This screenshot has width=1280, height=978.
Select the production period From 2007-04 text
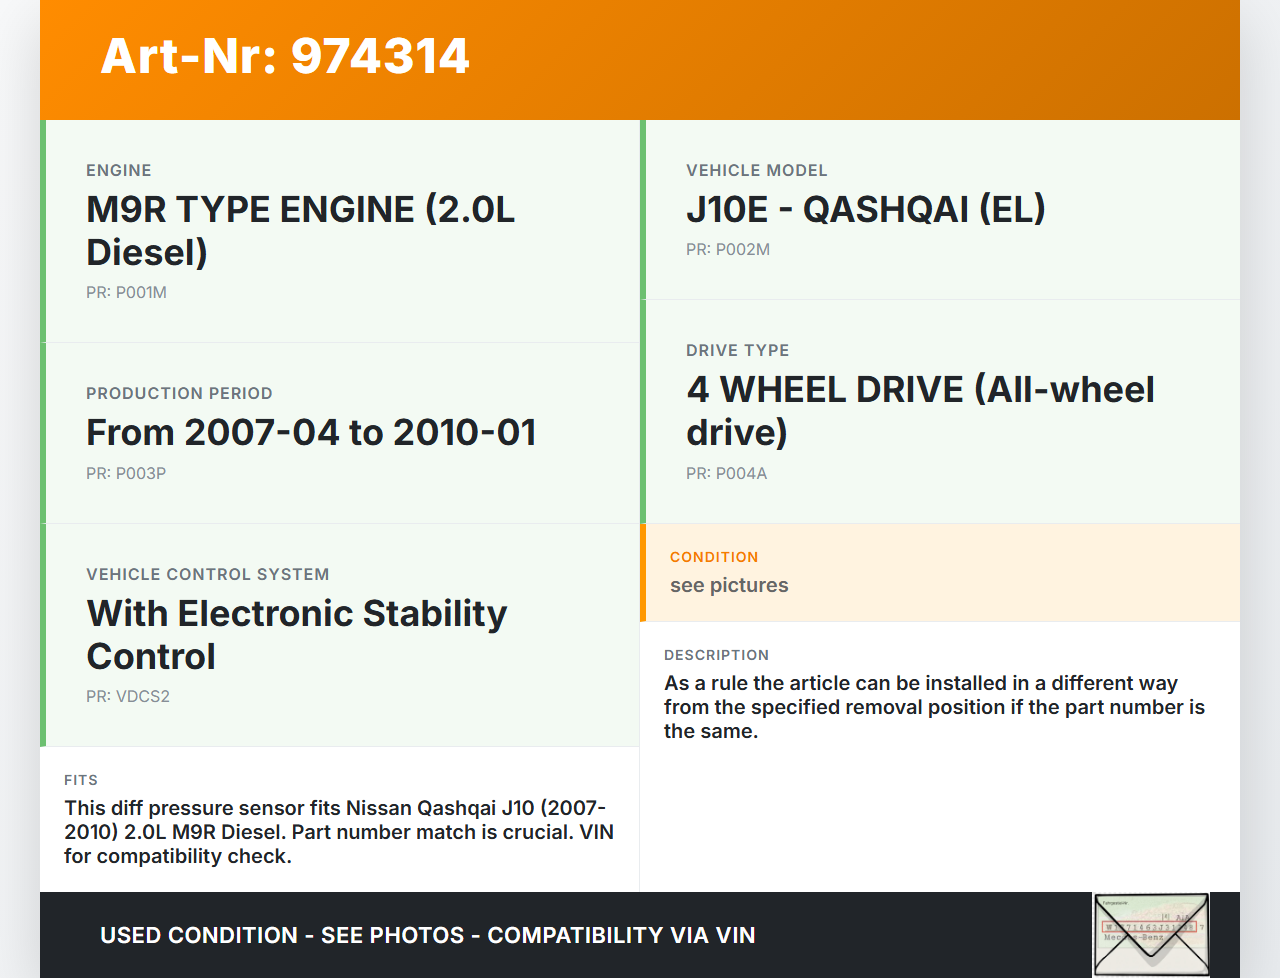[311, 433]
